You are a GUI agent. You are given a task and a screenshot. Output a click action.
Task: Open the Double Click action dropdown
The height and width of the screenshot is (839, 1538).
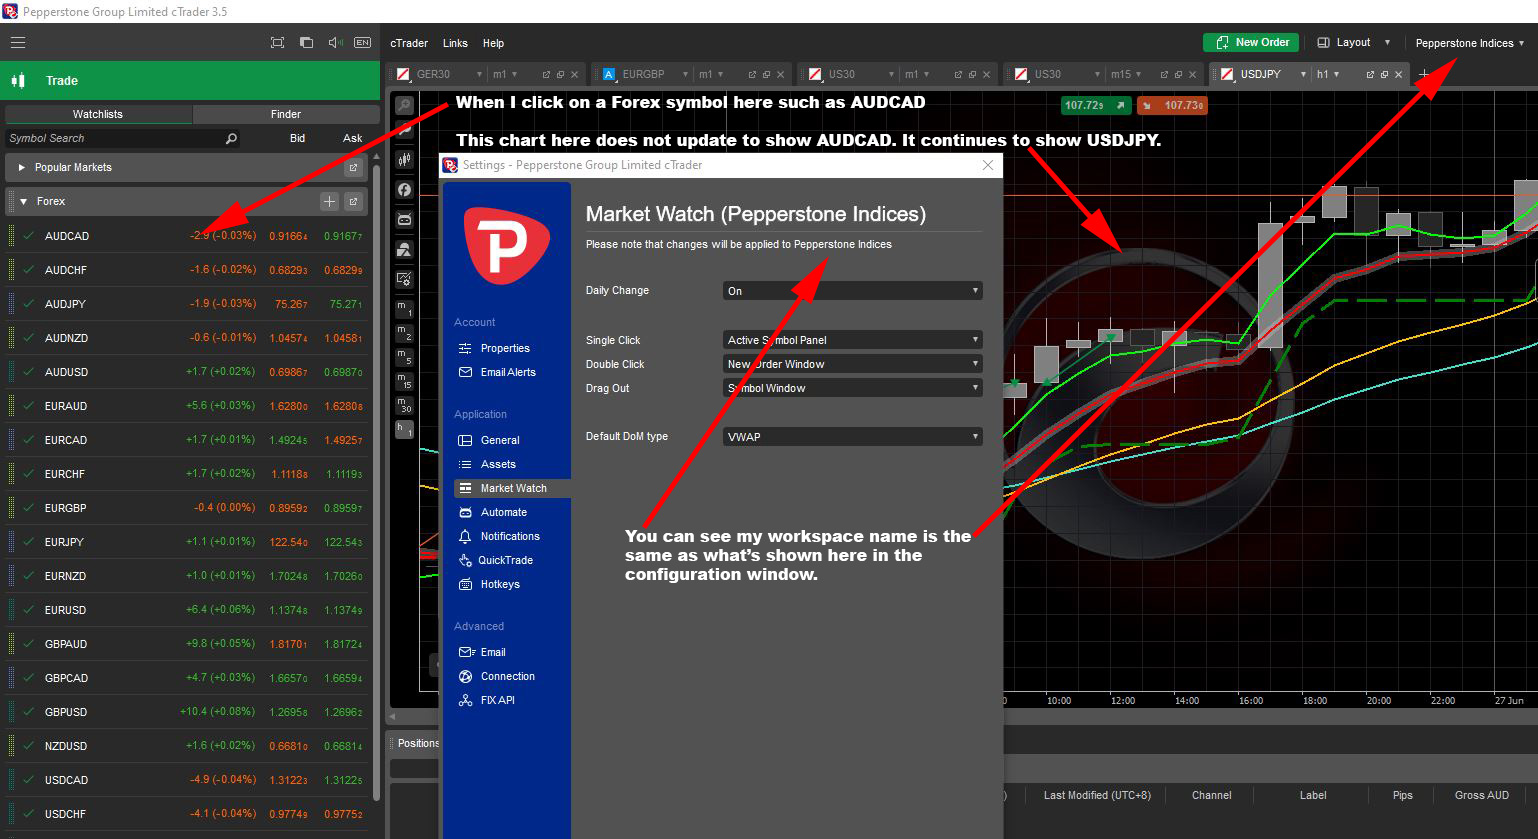coord(853,364)
